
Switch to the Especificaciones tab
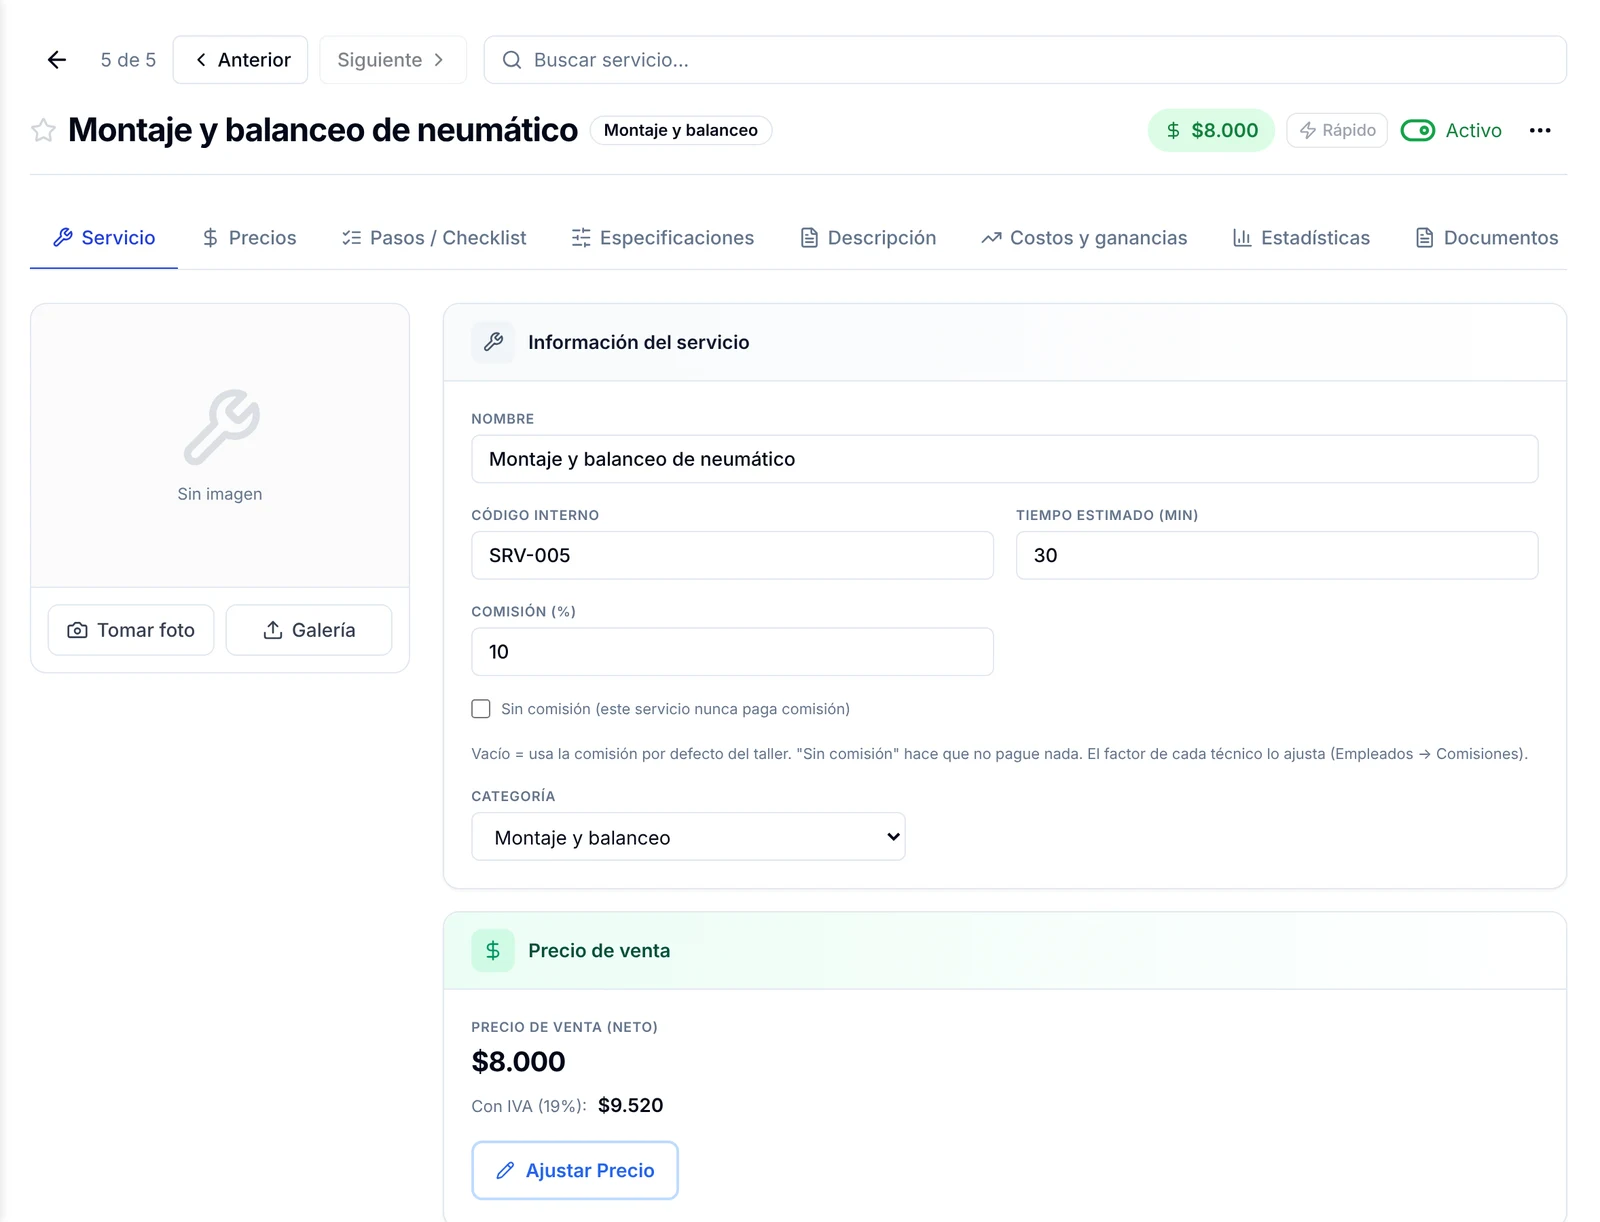[x=663, y=238]
